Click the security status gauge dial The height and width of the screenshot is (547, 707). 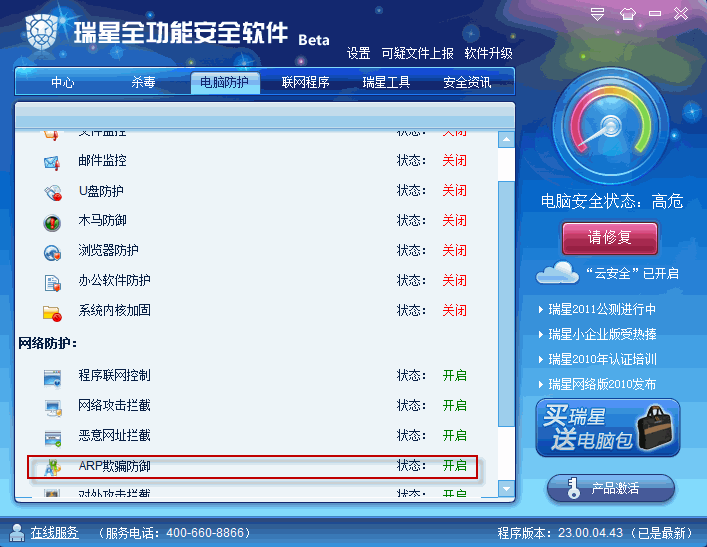click(x=611, y=126)
